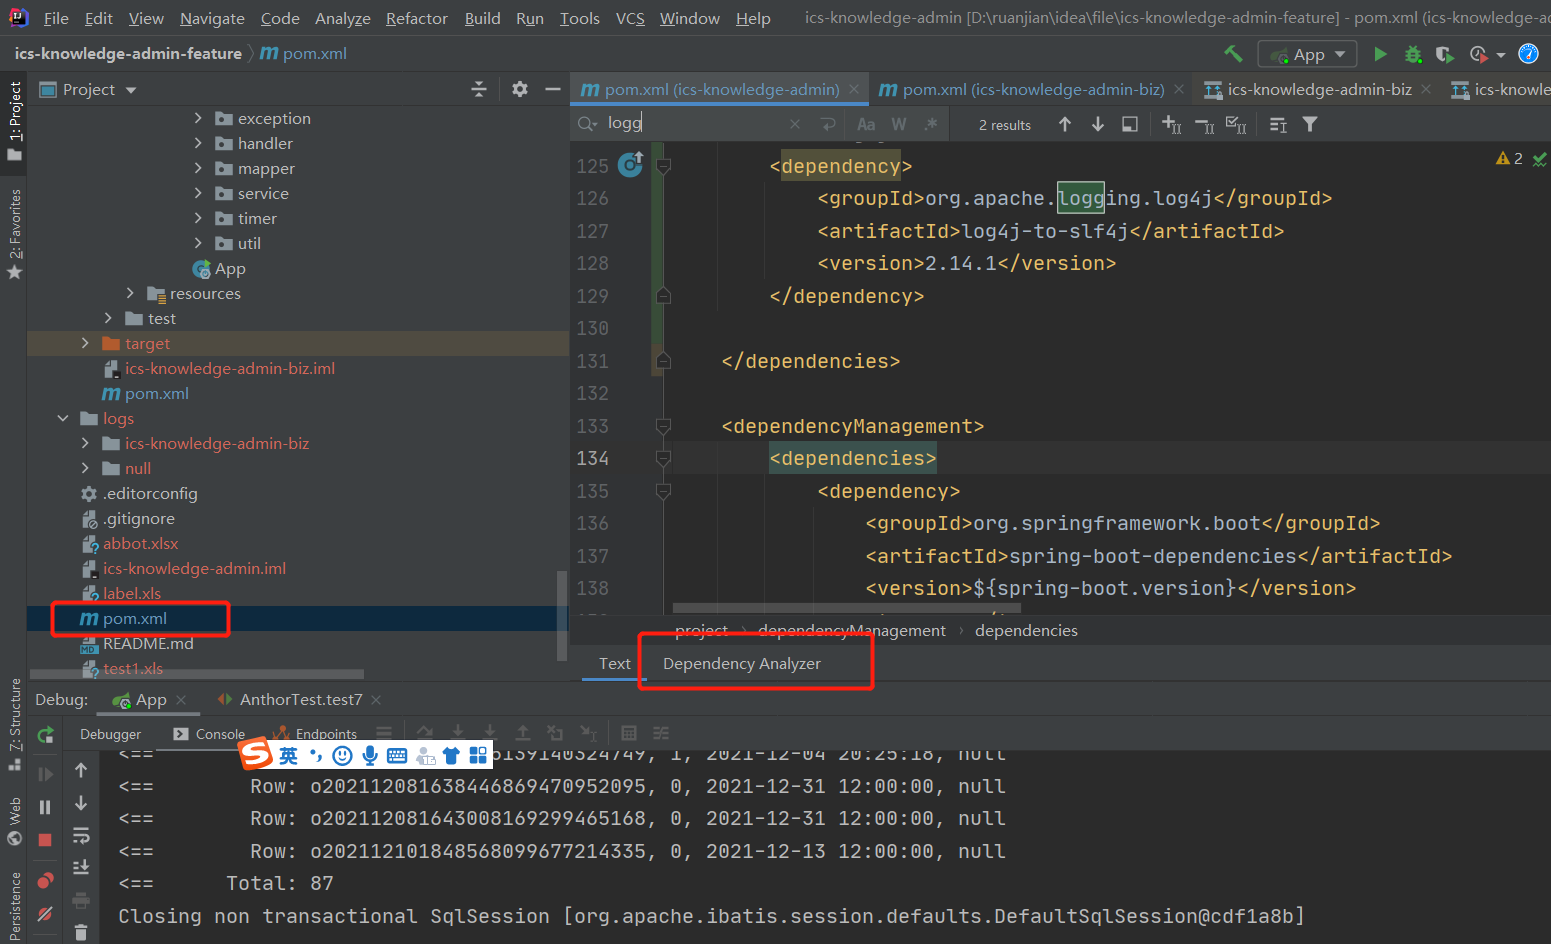
Task: Enable regex matching in search bar
Action: tap(931, 123)
